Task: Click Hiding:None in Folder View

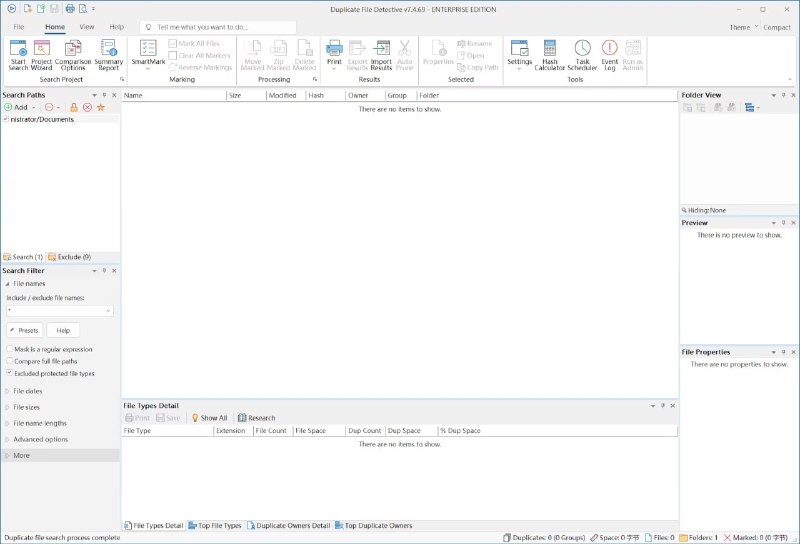Action: click(x=704, y=210)
